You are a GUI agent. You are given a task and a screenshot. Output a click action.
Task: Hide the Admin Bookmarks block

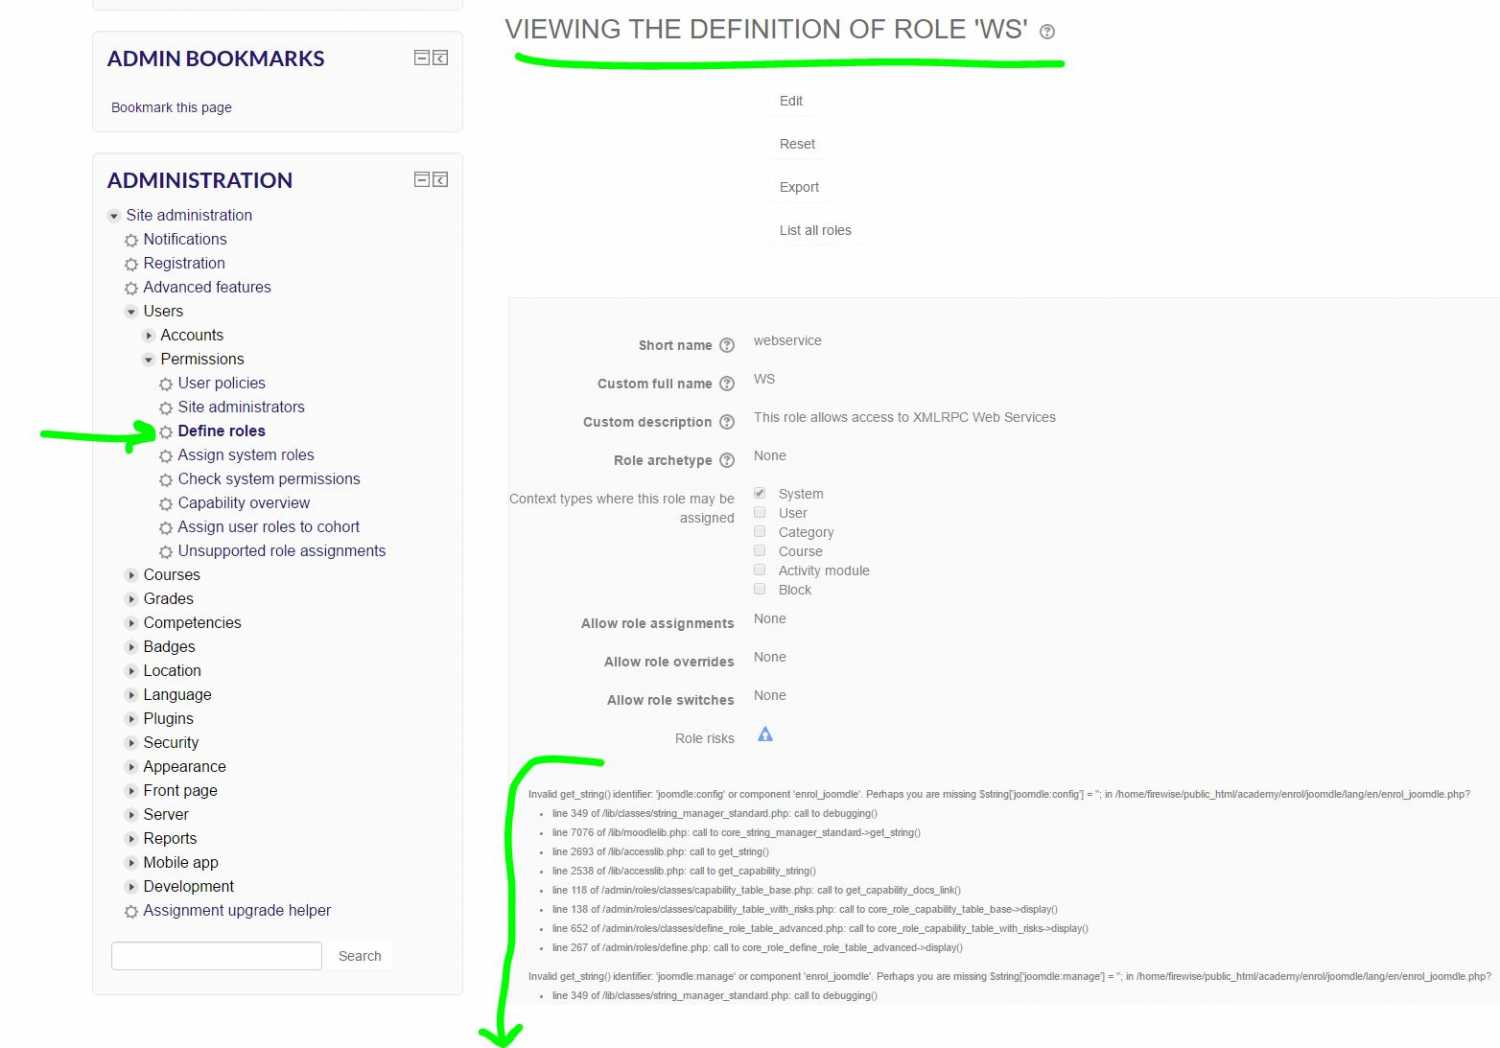point(422,58)
